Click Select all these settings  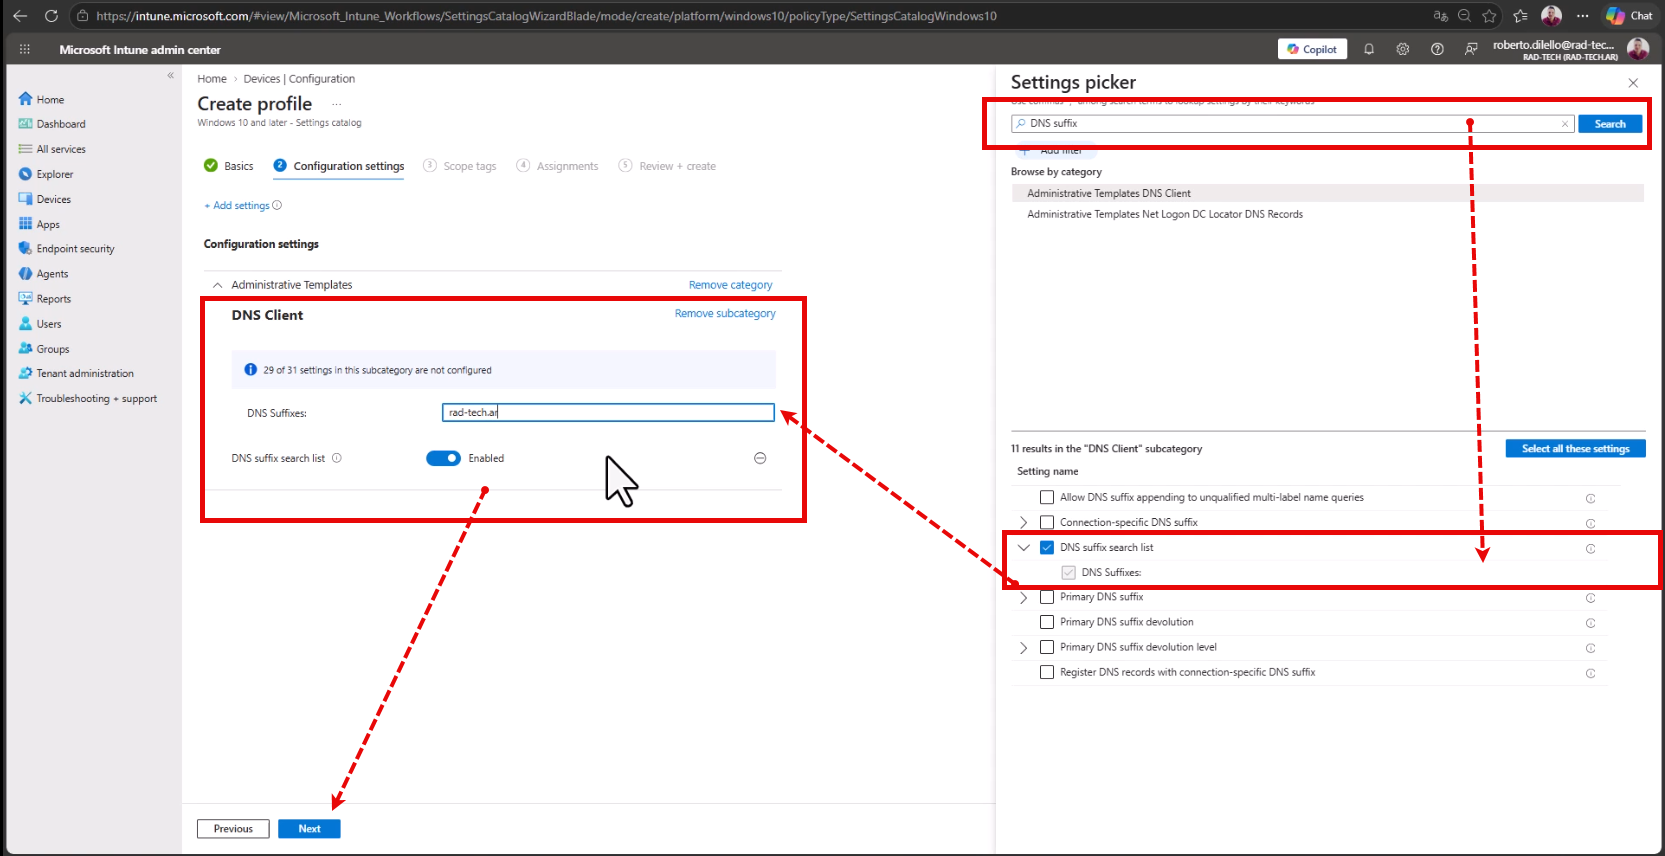[x=1575, y=449]
